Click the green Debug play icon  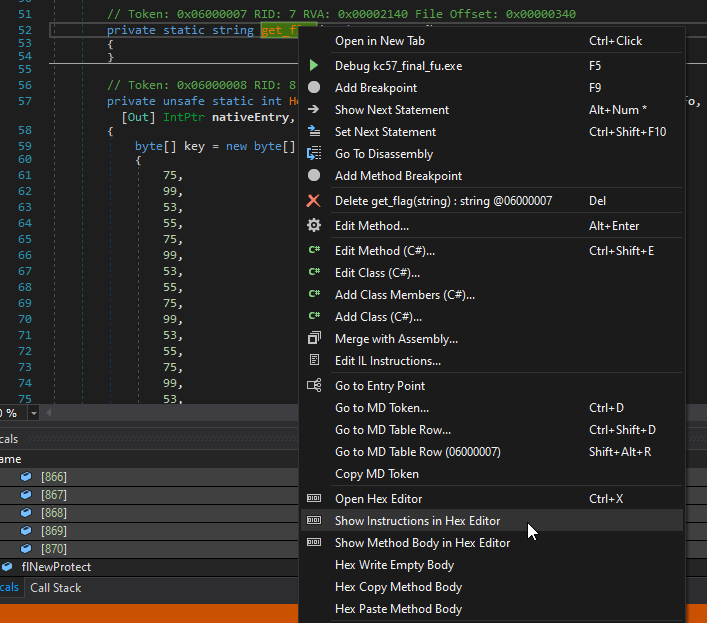pyautogui.click(x=314, y=66)
